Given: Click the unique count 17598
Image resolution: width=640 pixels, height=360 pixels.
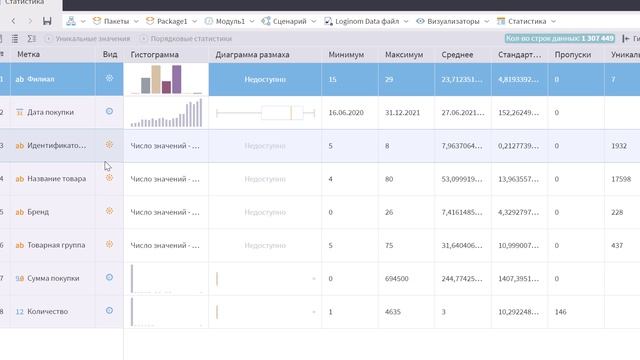Looking at the screenshot, I should [621, 179].
